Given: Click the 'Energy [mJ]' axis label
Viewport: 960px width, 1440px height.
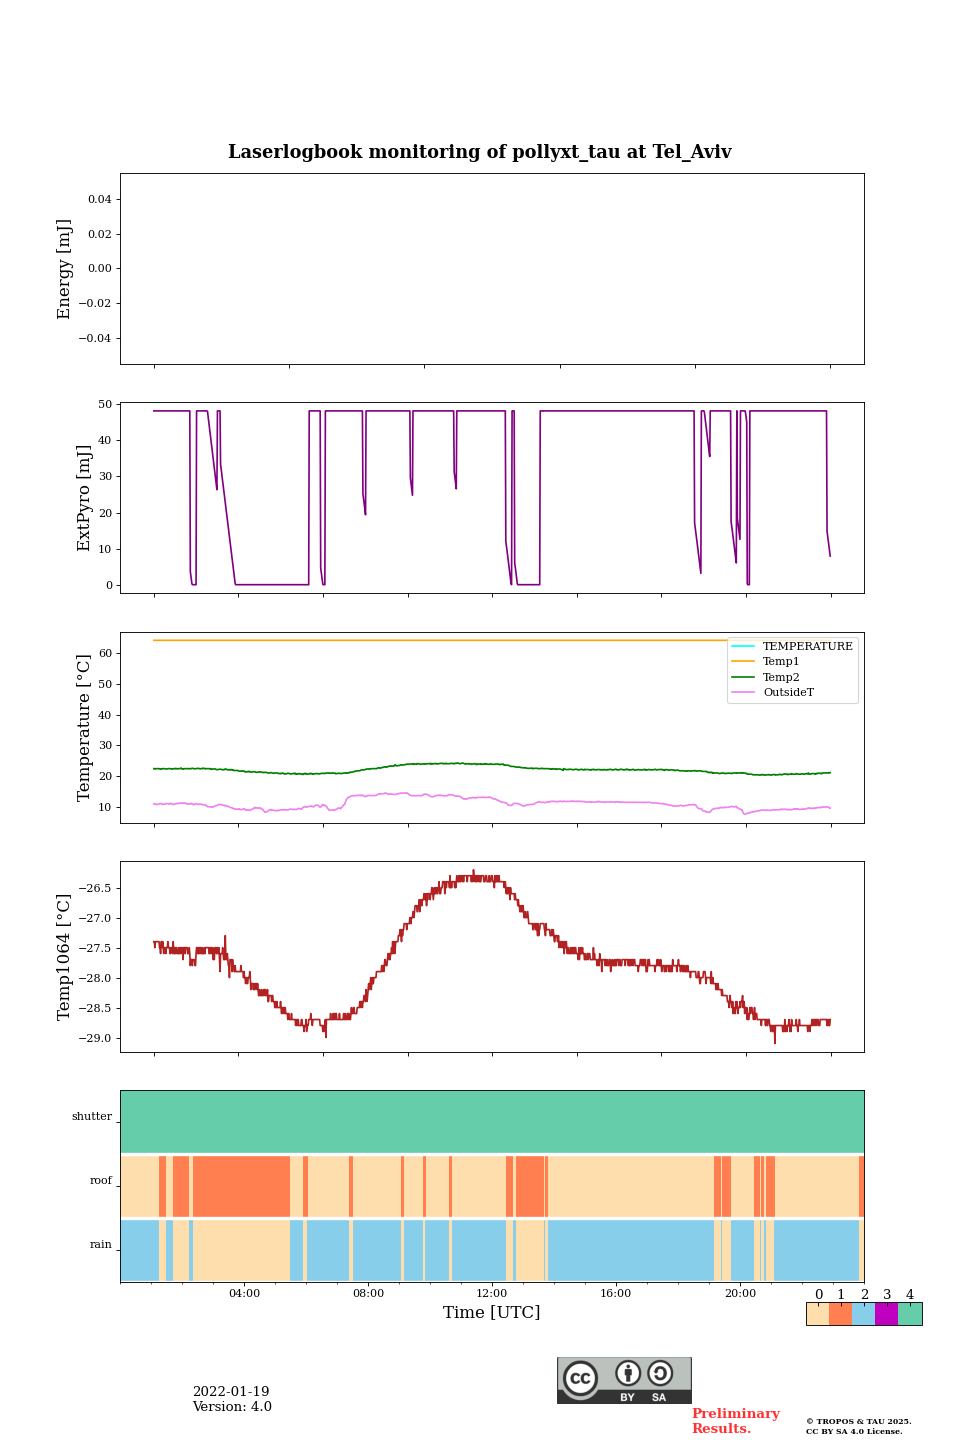Looking at the screenshot, I should [64, 269].
